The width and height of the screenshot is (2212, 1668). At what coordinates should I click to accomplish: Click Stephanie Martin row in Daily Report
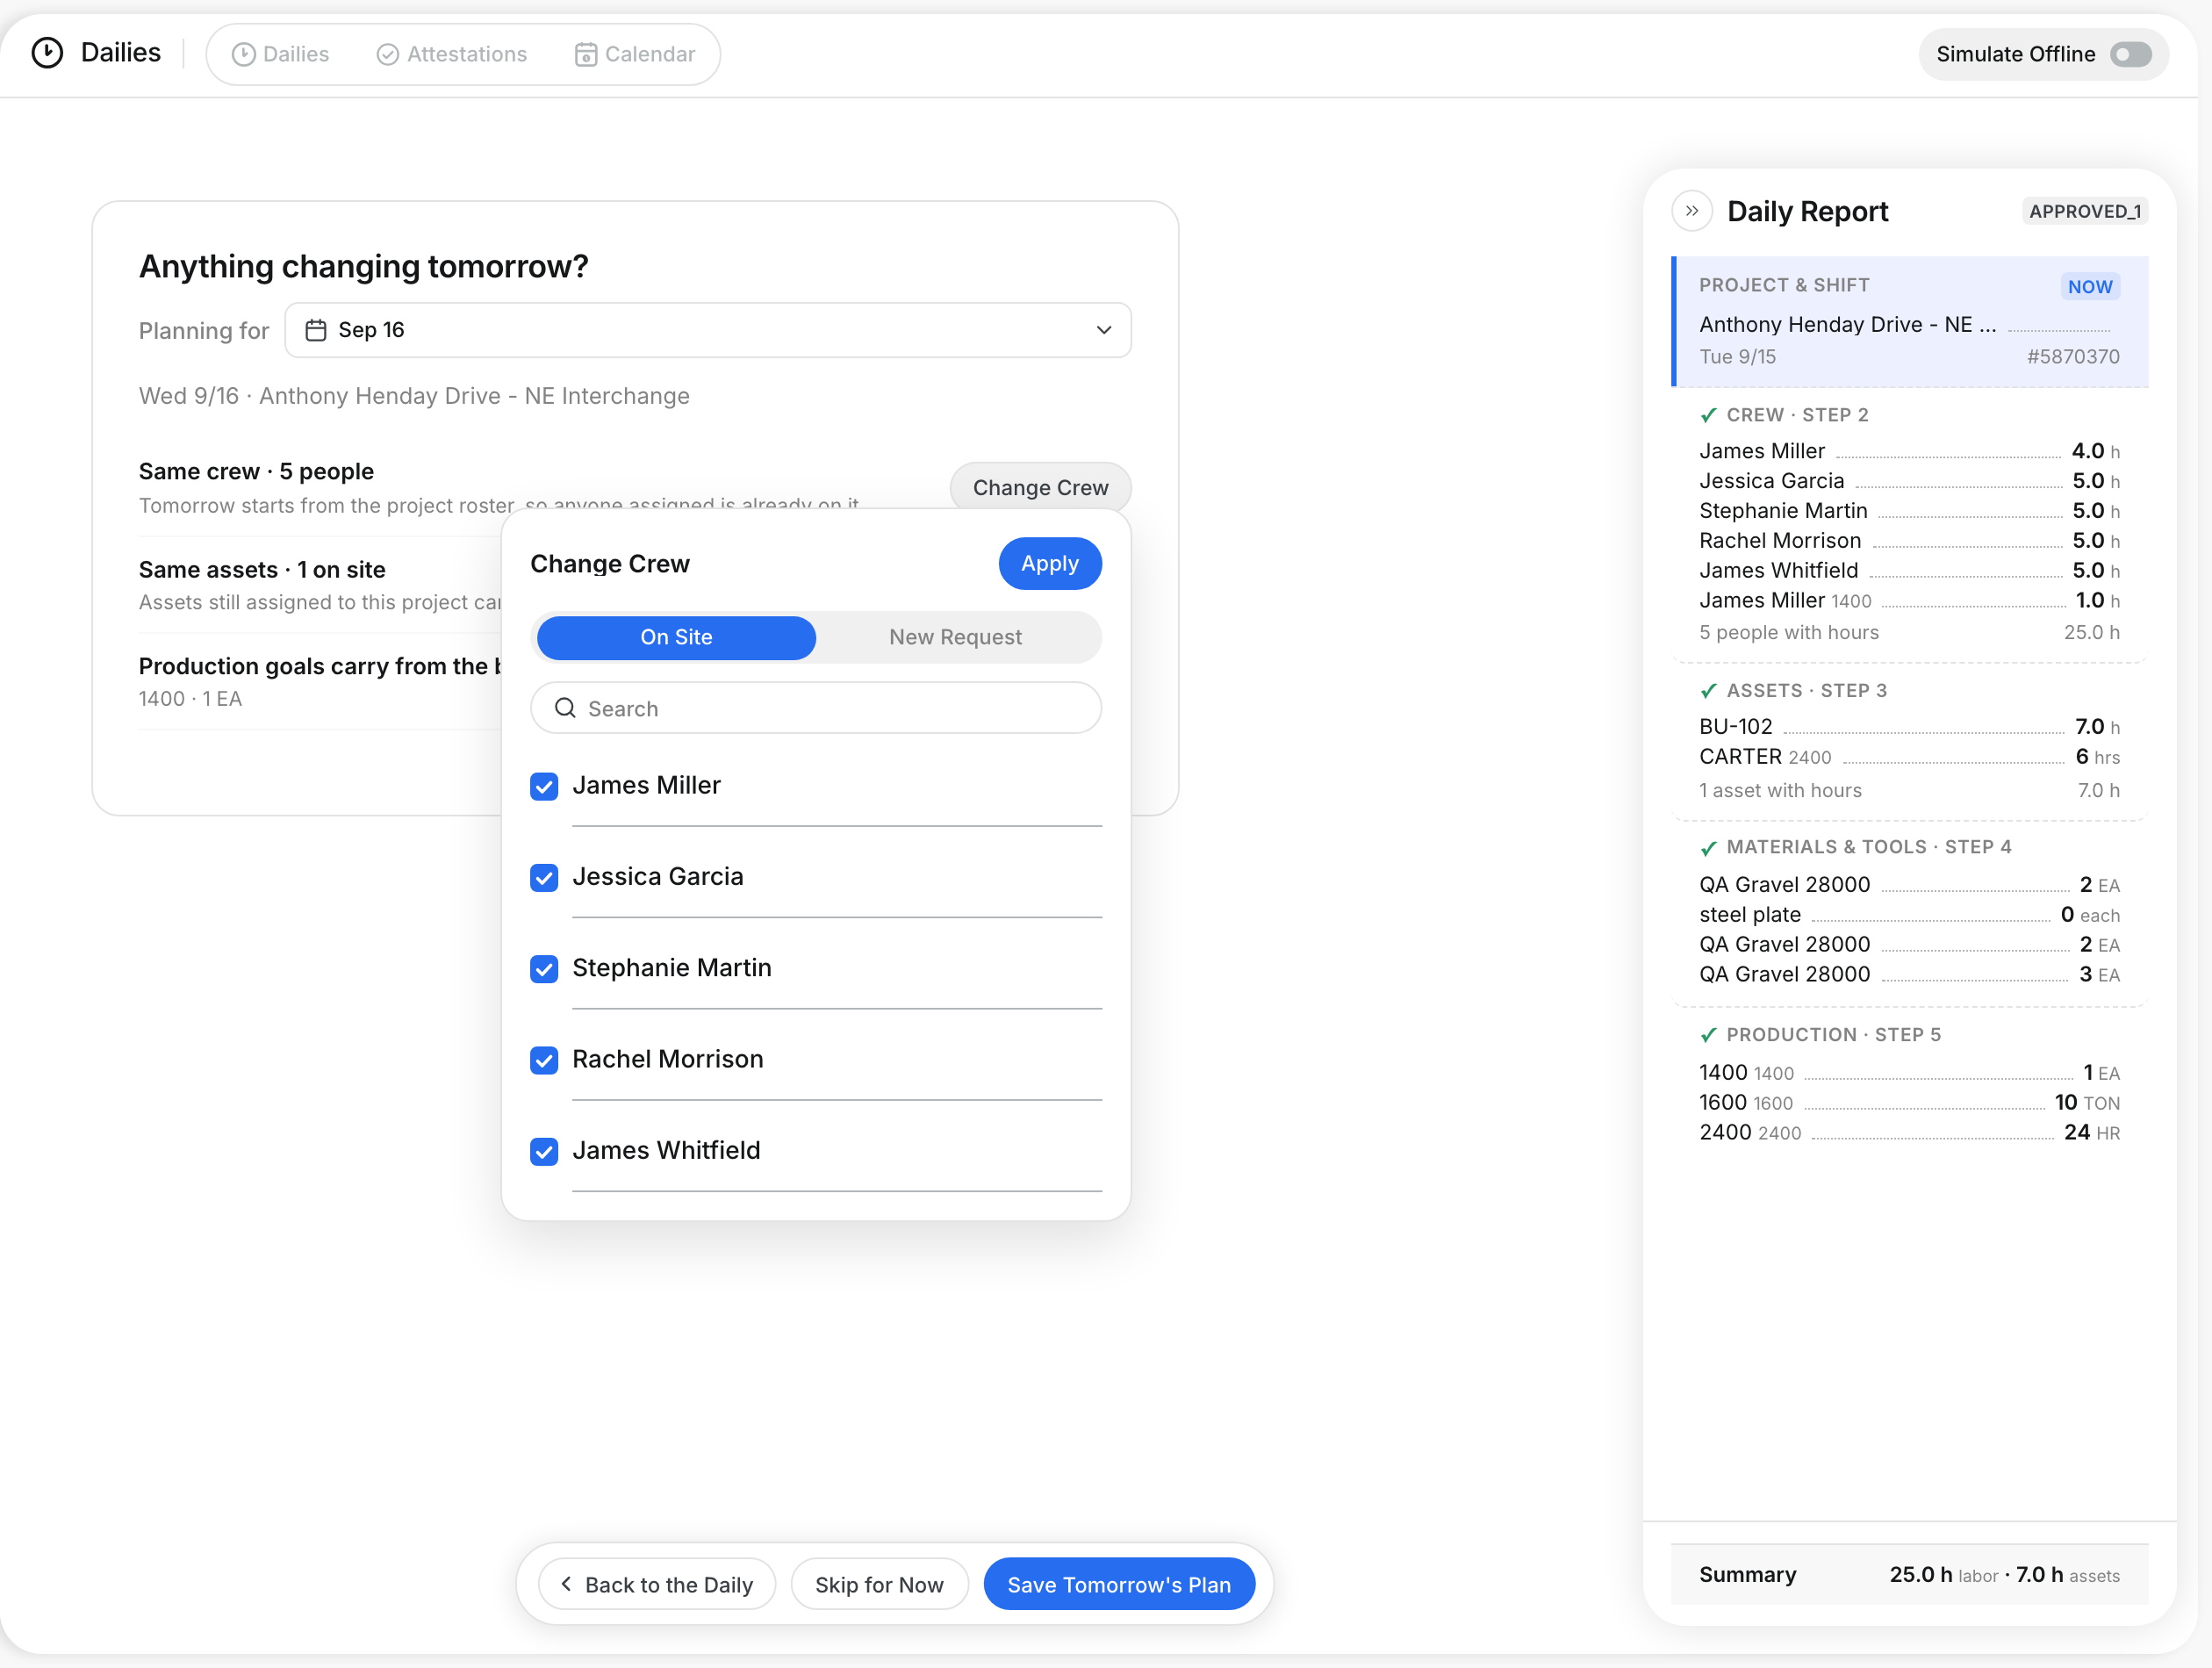[x=1909, y=510]
